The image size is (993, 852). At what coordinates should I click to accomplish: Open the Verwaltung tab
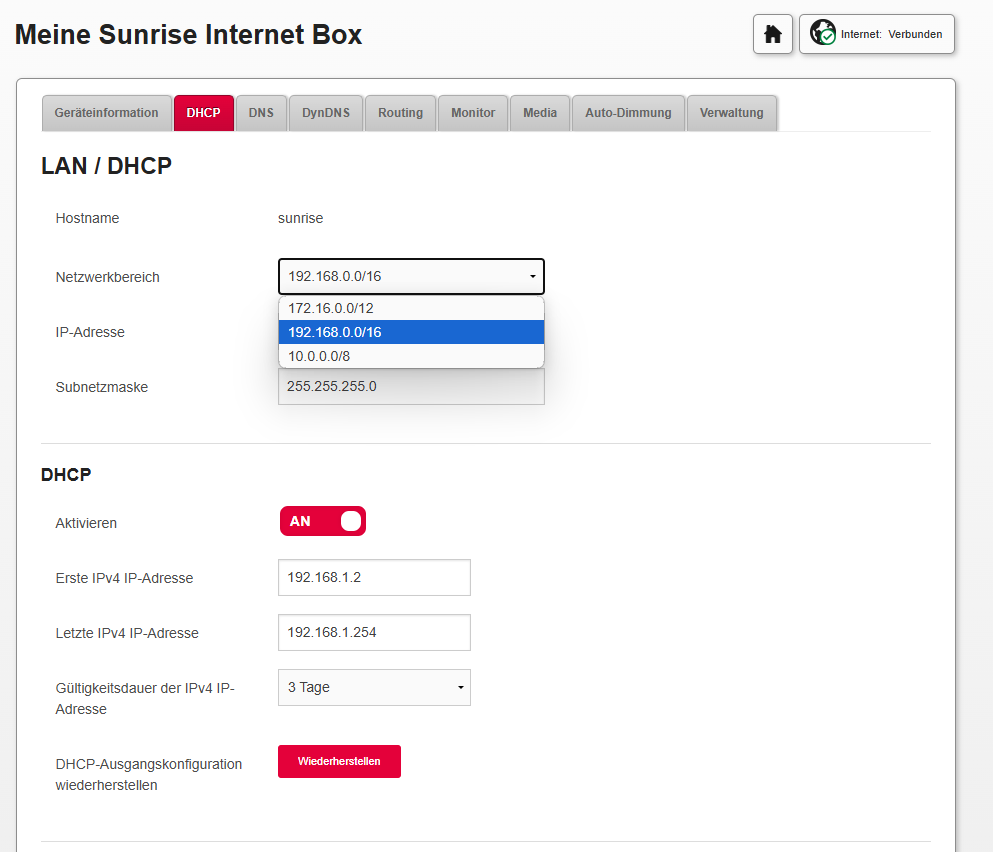(731, 113)
